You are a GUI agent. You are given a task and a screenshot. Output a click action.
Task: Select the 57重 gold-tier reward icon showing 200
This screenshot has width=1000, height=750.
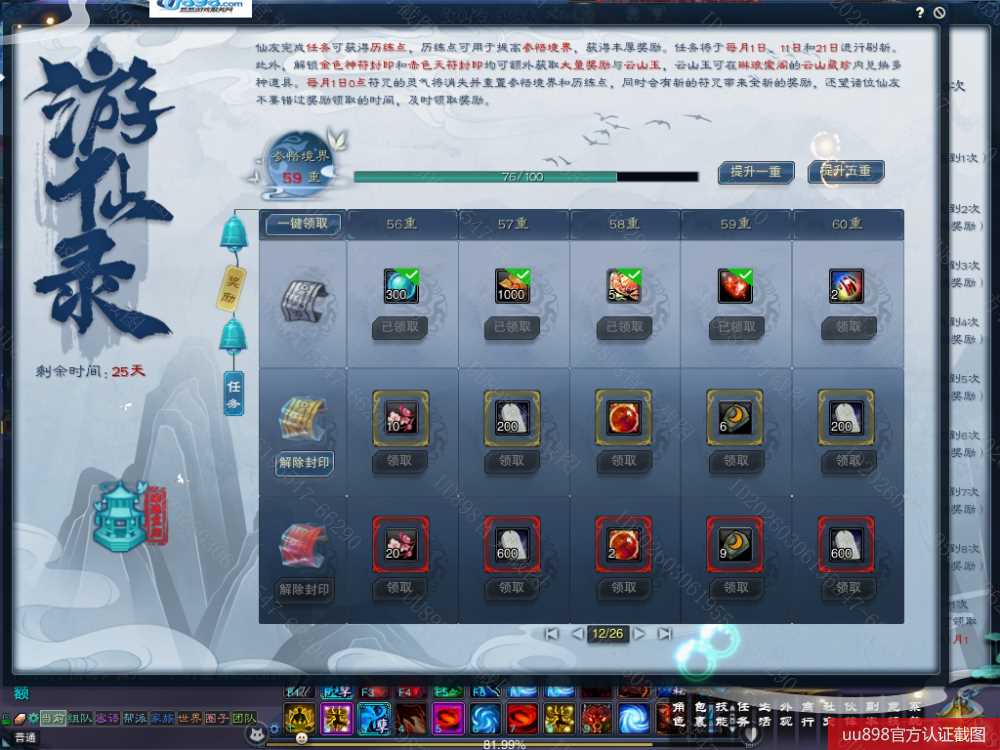(513, 412)
